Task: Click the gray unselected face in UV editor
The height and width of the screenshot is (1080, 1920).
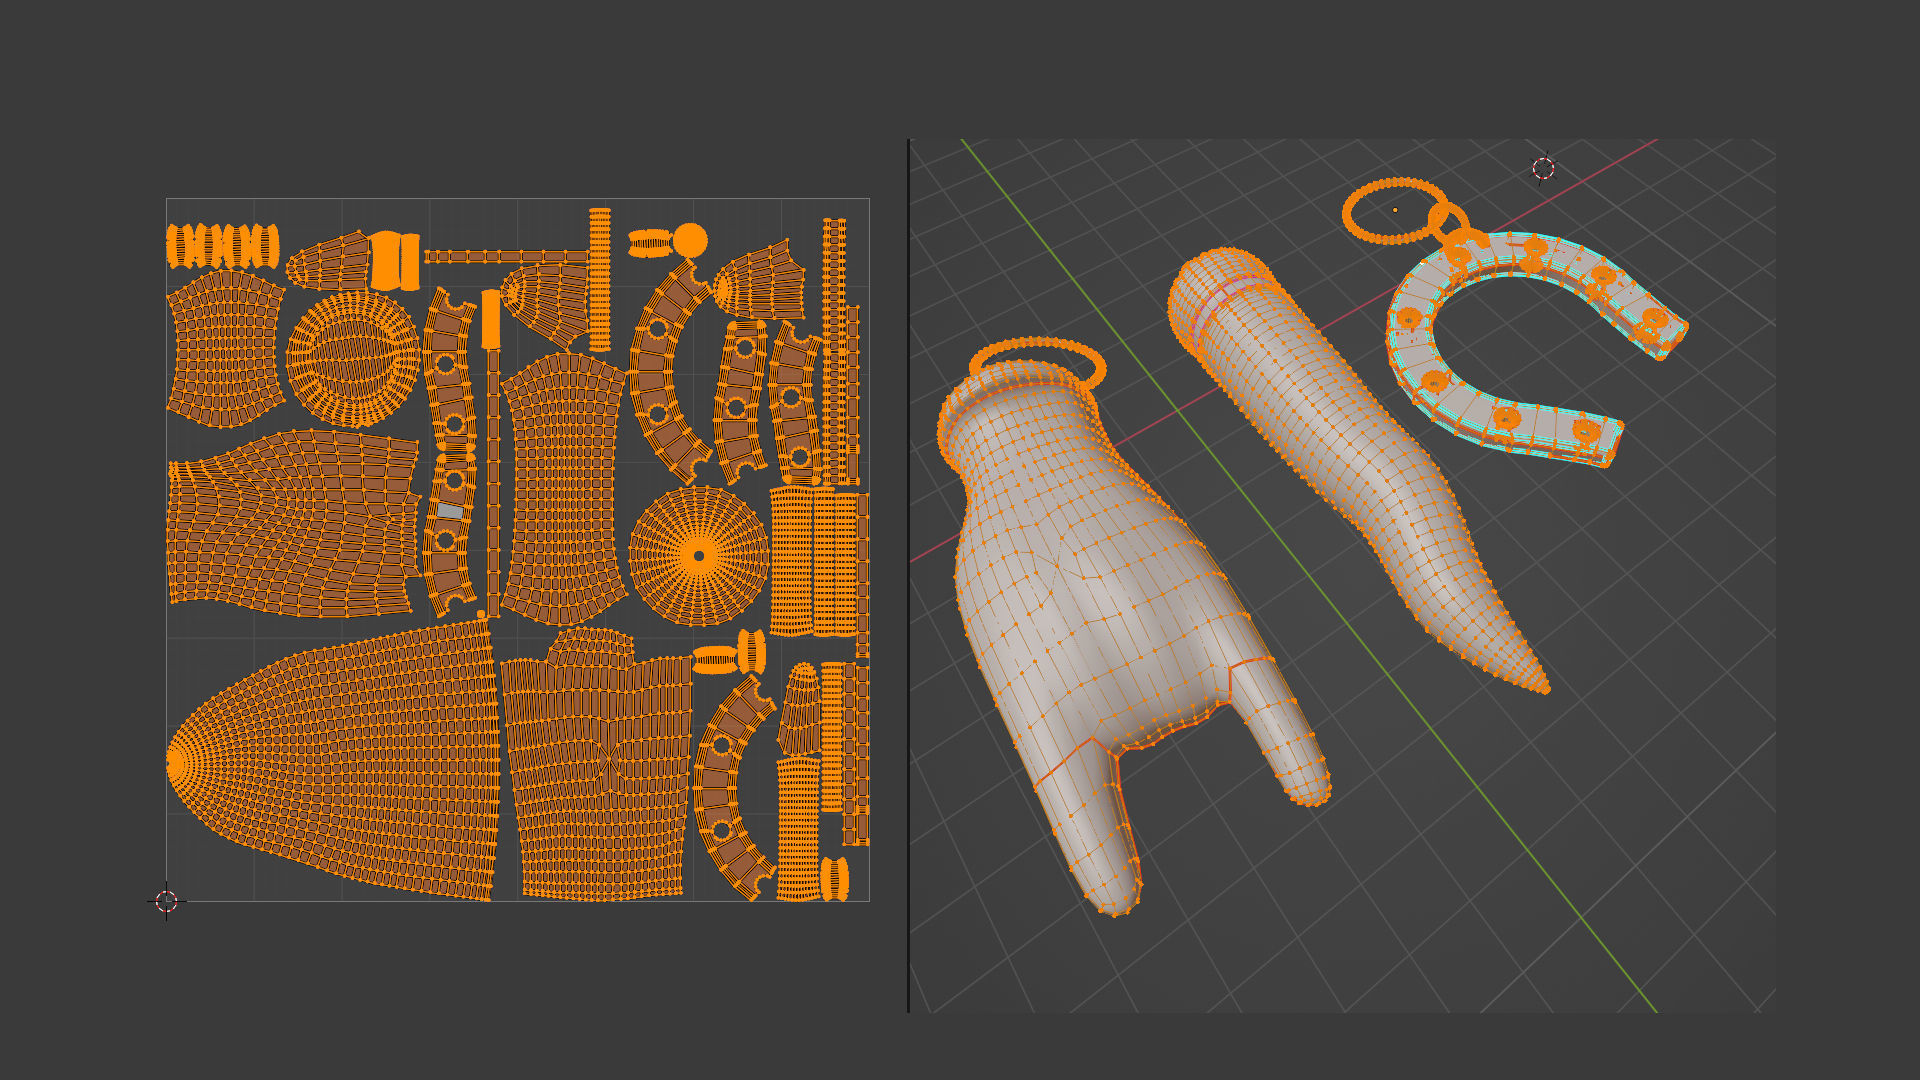Action: pos(450,511)
